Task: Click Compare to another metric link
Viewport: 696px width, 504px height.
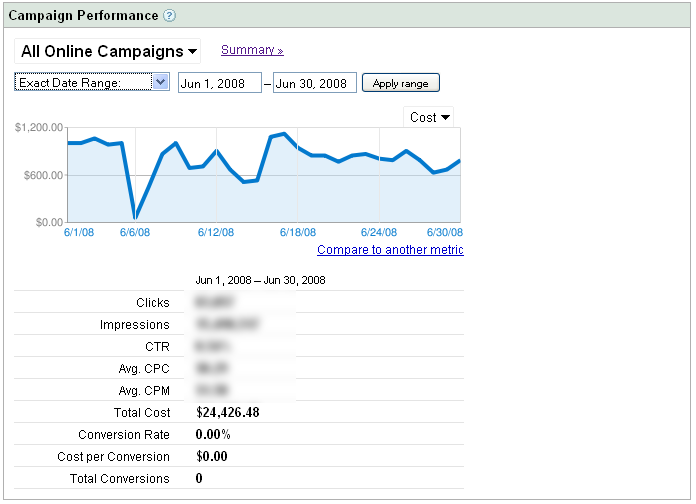Action: pos(390,250)
